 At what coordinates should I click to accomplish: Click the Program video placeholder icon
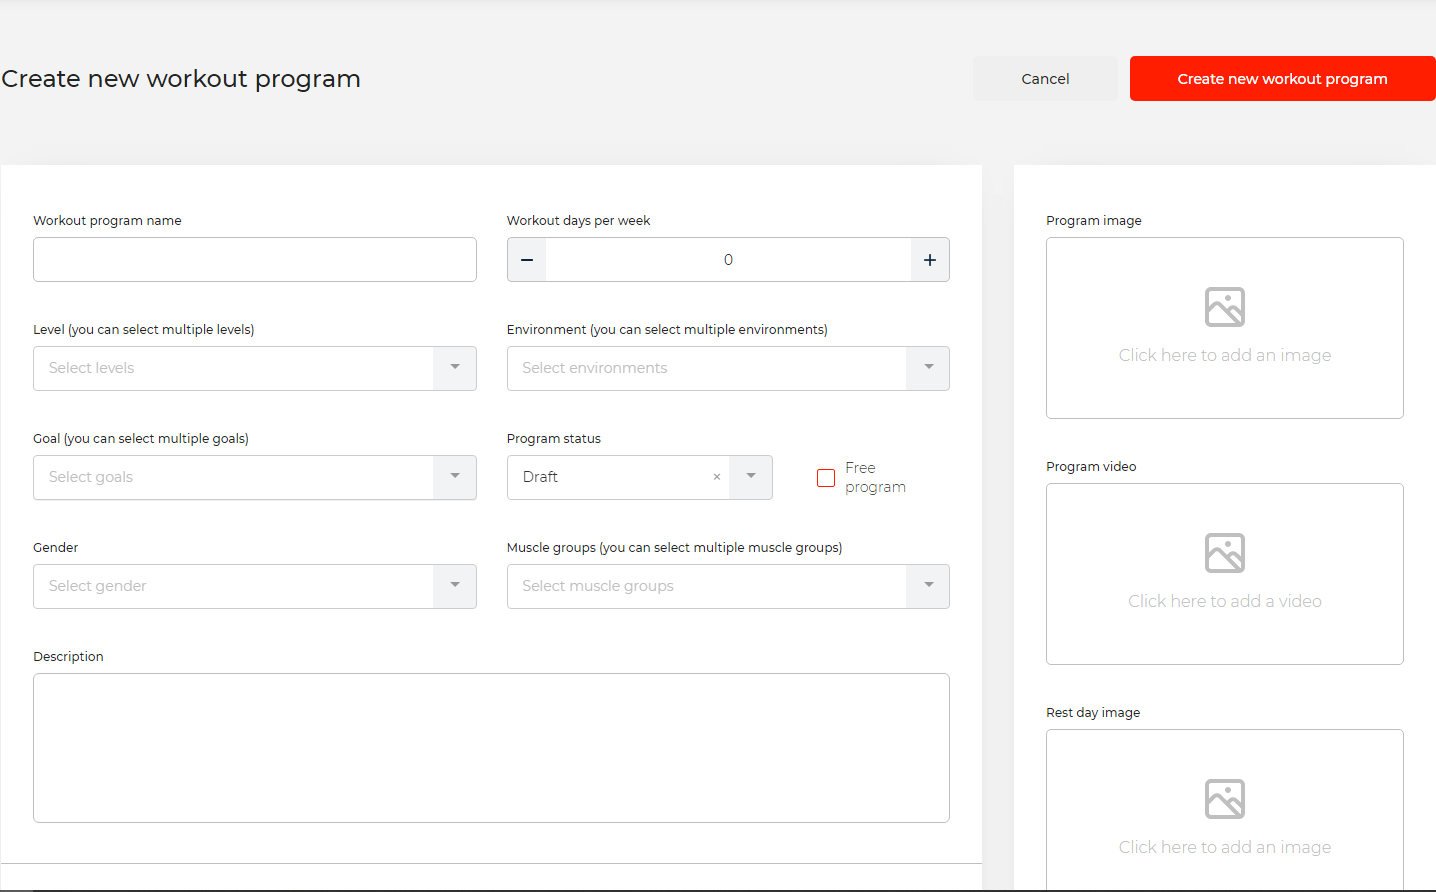point(1224,553)
